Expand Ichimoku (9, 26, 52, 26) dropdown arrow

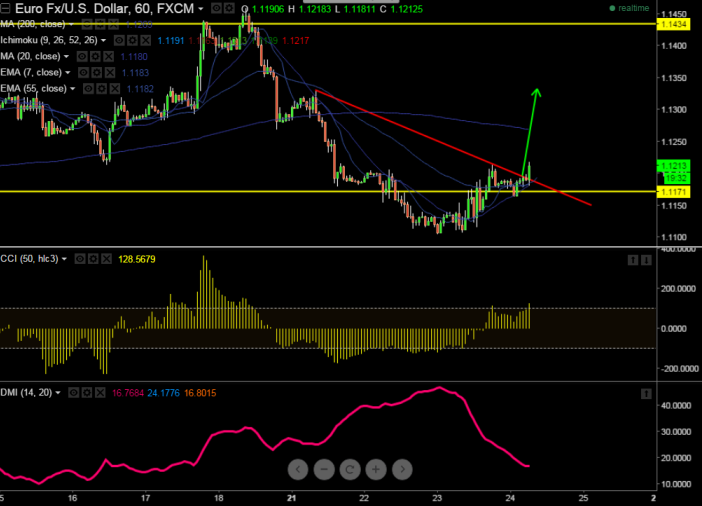(103, 40)
